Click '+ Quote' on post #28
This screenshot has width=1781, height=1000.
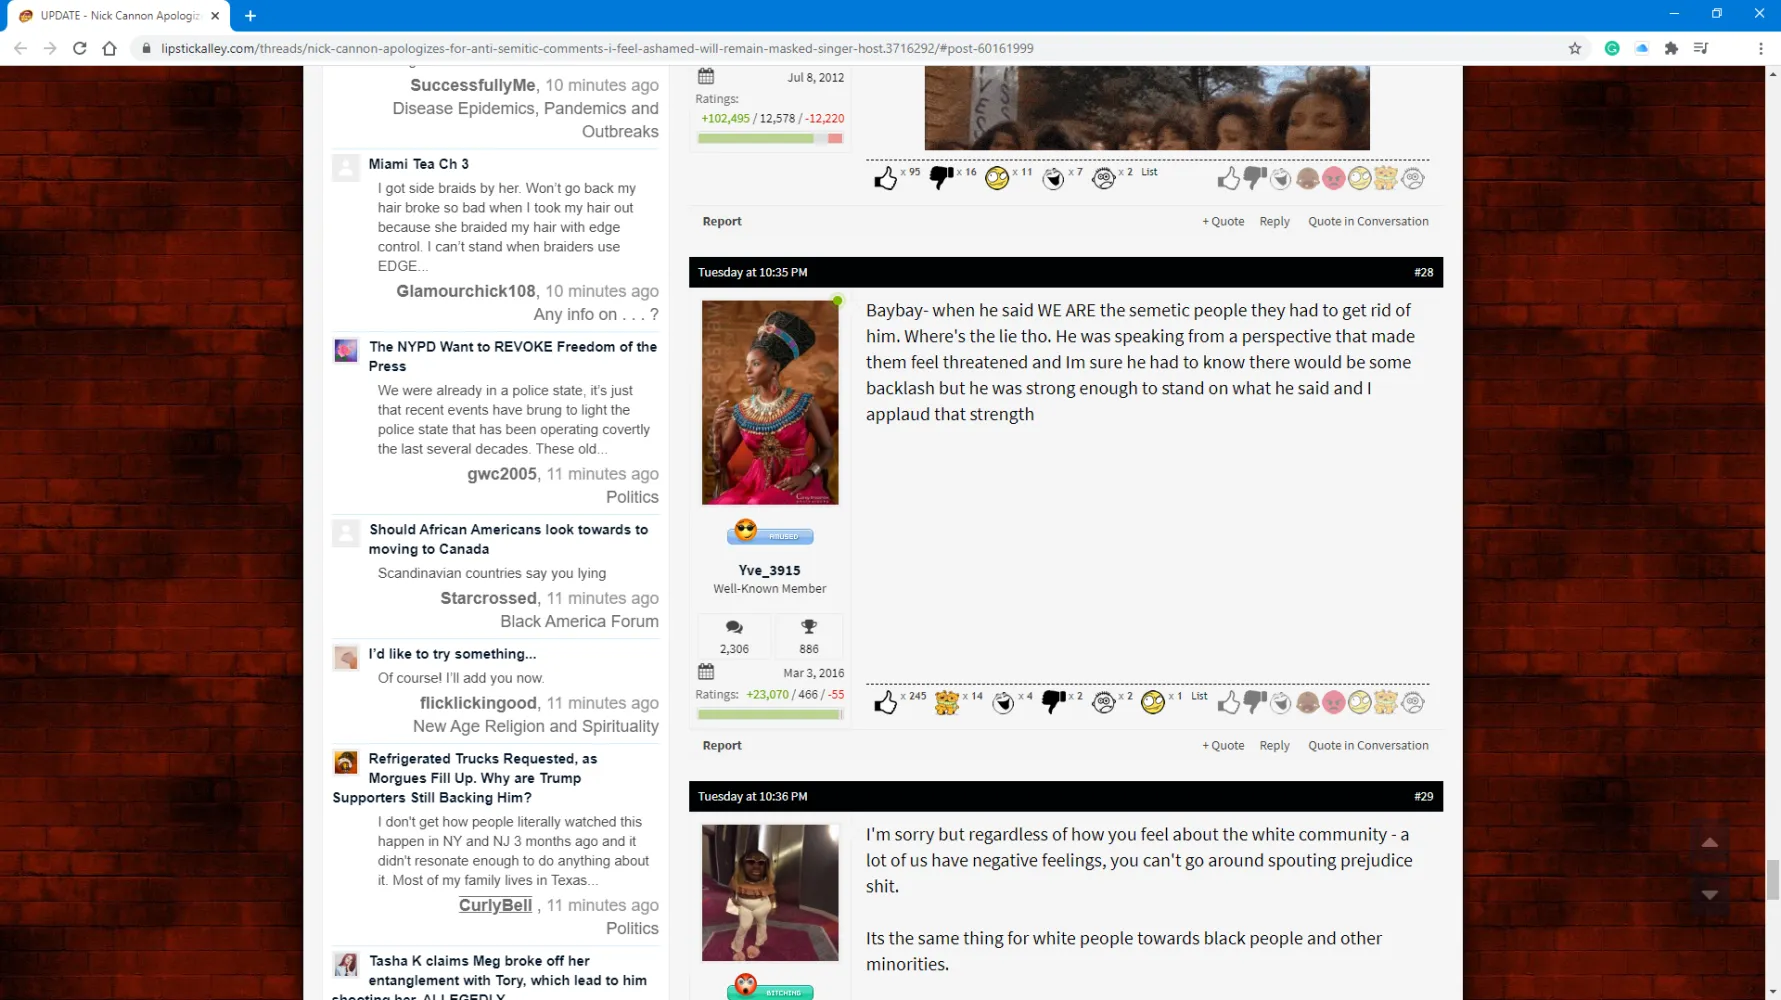1223,746
